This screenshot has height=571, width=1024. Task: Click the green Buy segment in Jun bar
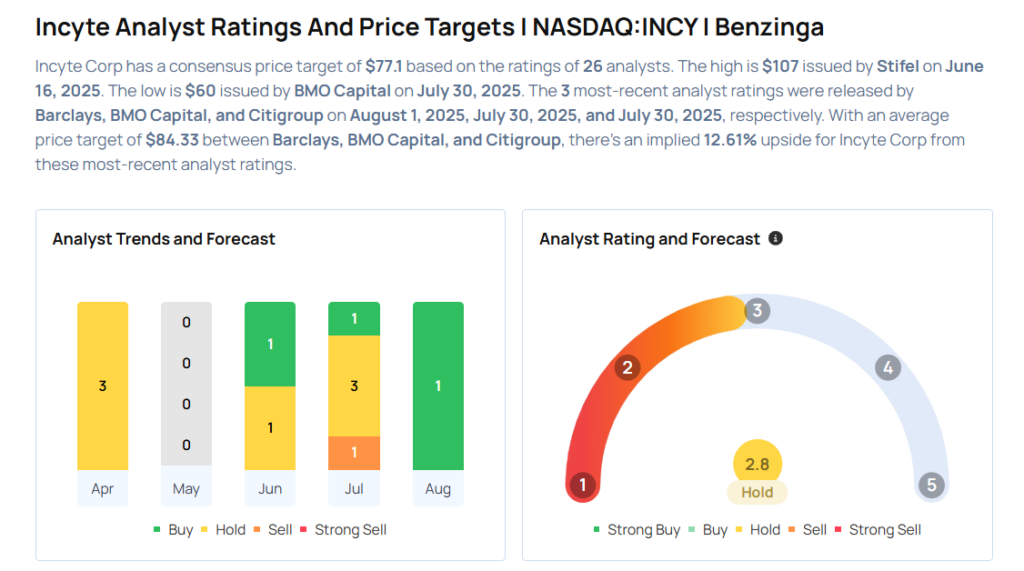(270, 344)
